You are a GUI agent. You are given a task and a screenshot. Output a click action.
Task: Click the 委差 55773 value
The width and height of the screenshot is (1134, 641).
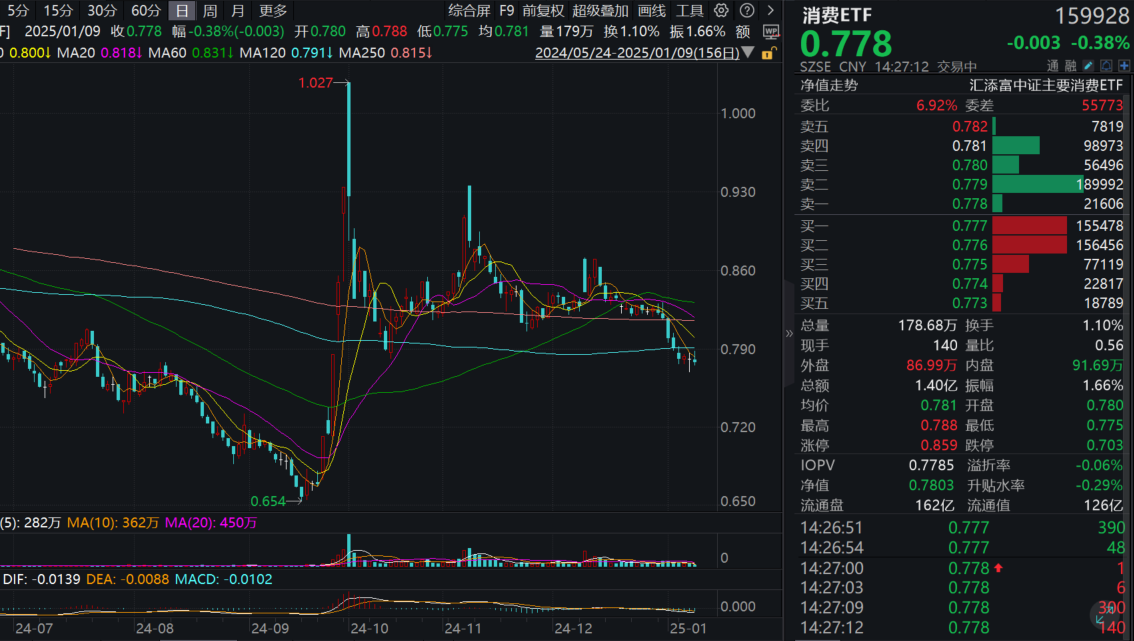[x=1102, y=106]
